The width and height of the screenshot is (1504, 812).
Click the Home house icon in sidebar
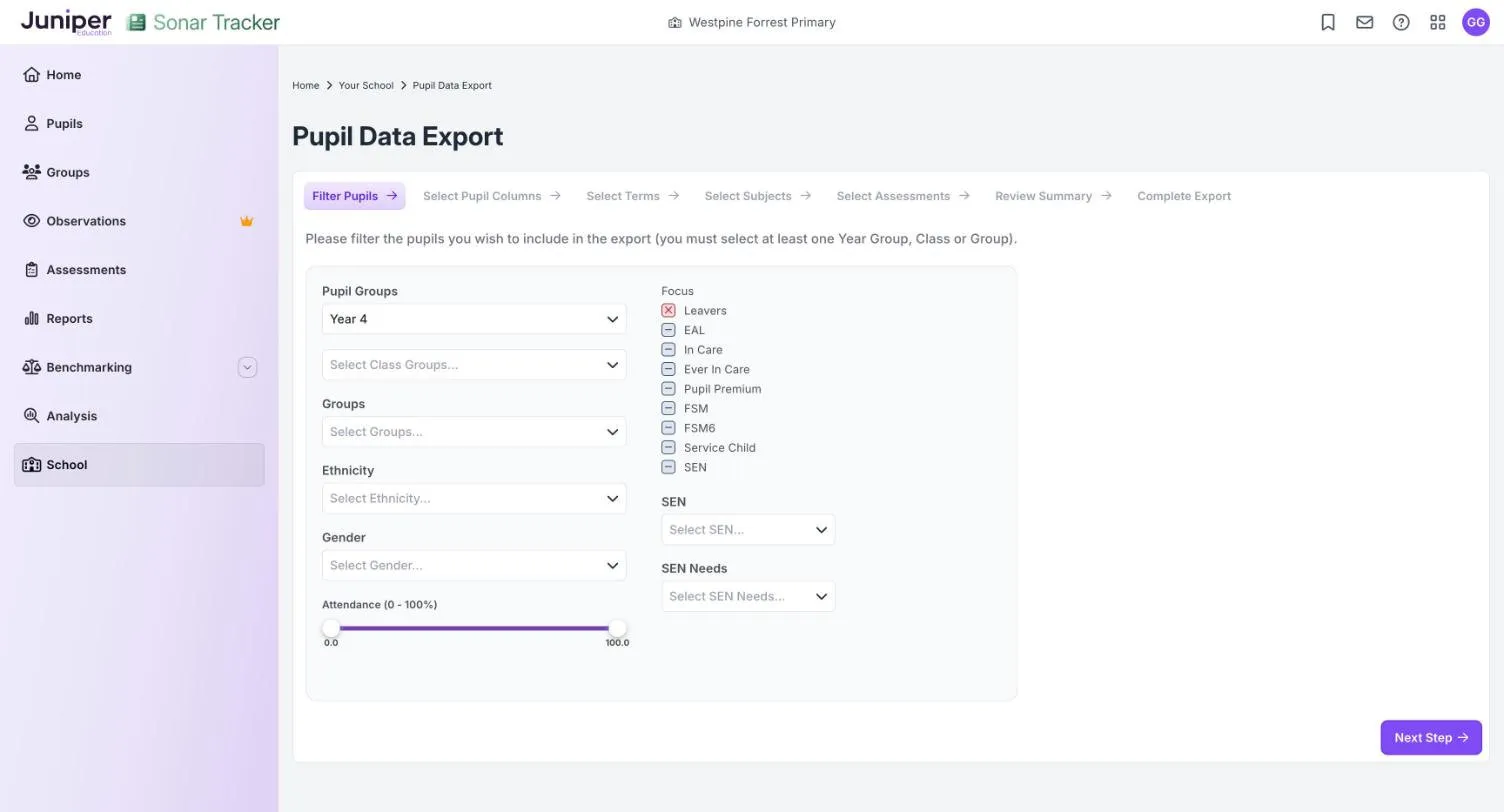tap(31, 75)
